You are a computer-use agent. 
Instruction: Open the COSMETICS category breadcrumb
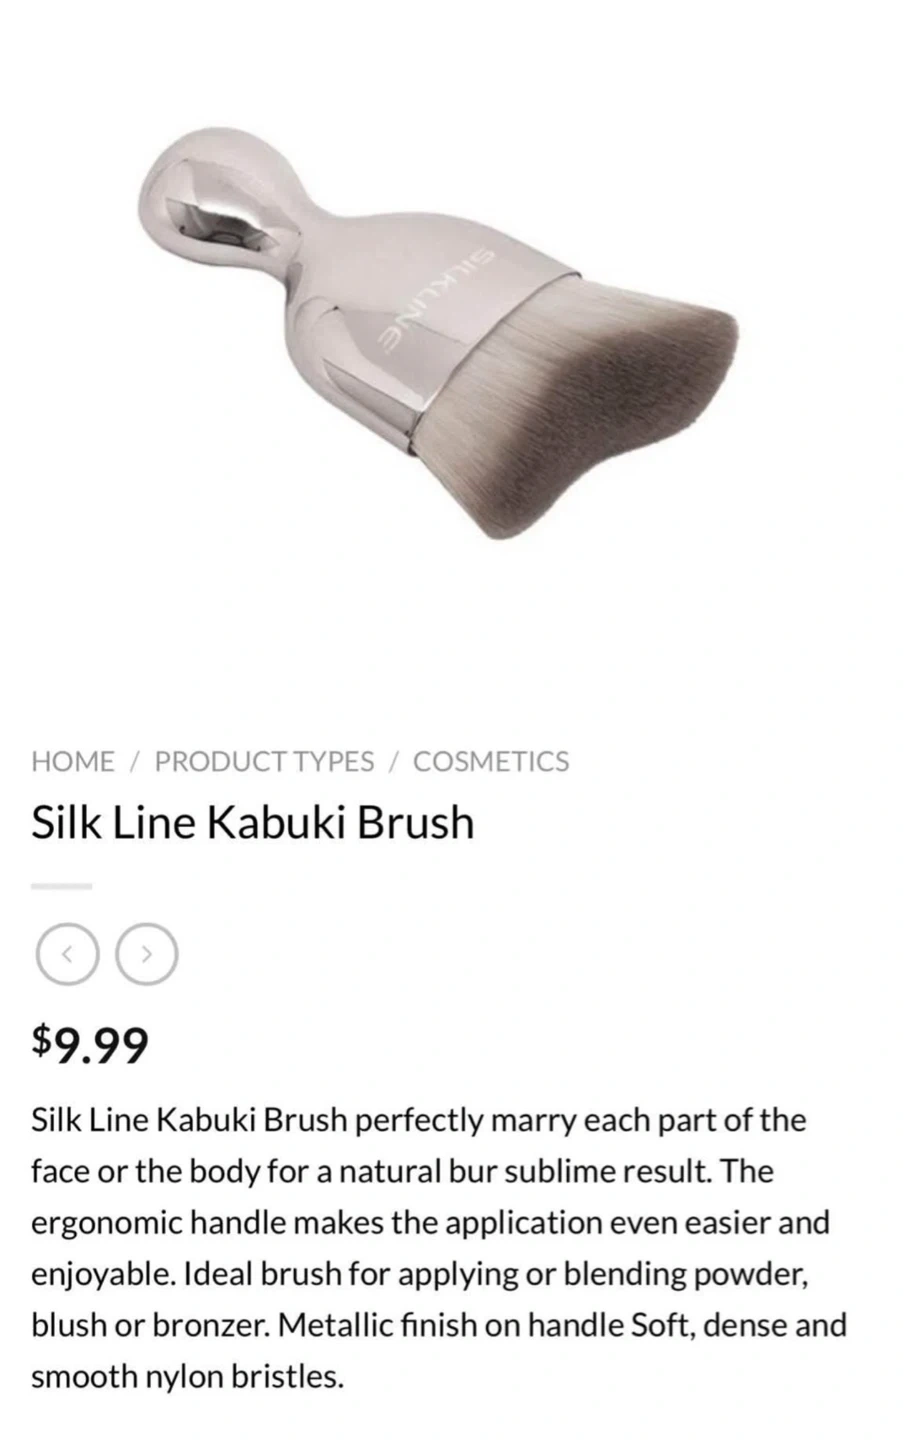[490, 761]
